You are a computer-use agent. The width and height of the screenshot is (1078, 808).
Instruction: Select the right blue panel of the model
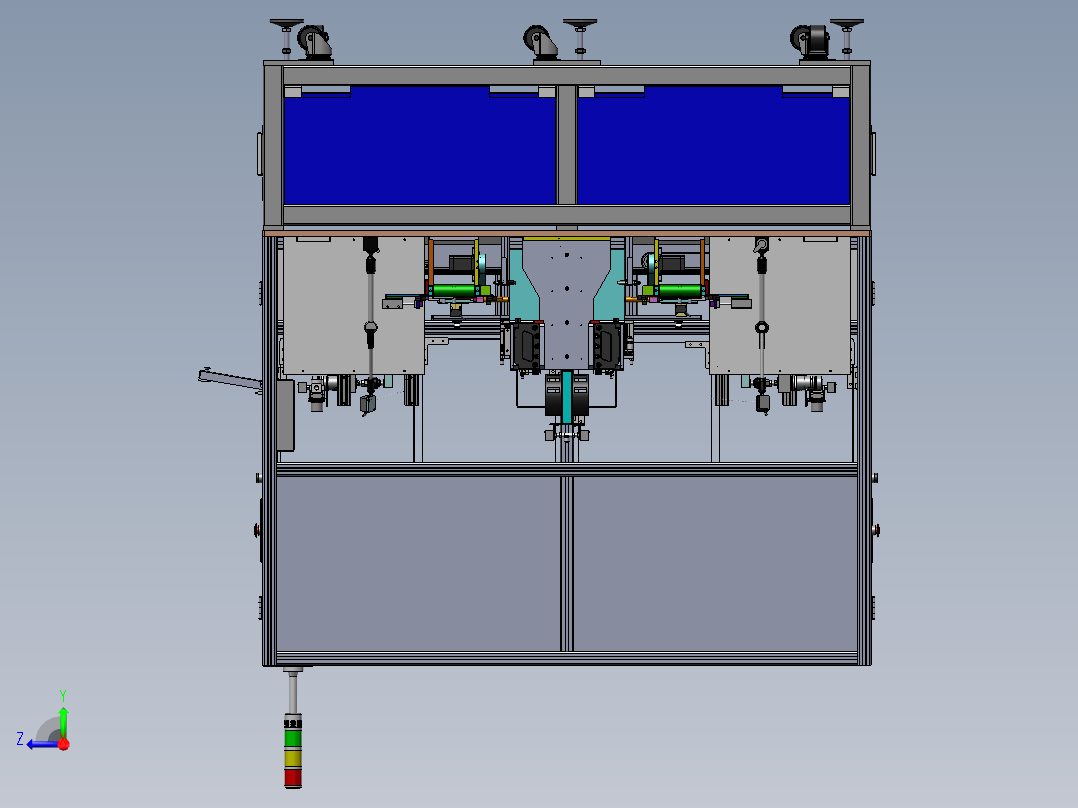pos(714,149)
